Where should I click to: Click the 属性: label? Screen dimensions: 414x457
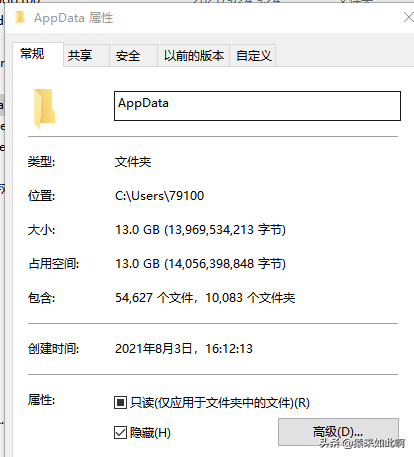click(41, 399)
